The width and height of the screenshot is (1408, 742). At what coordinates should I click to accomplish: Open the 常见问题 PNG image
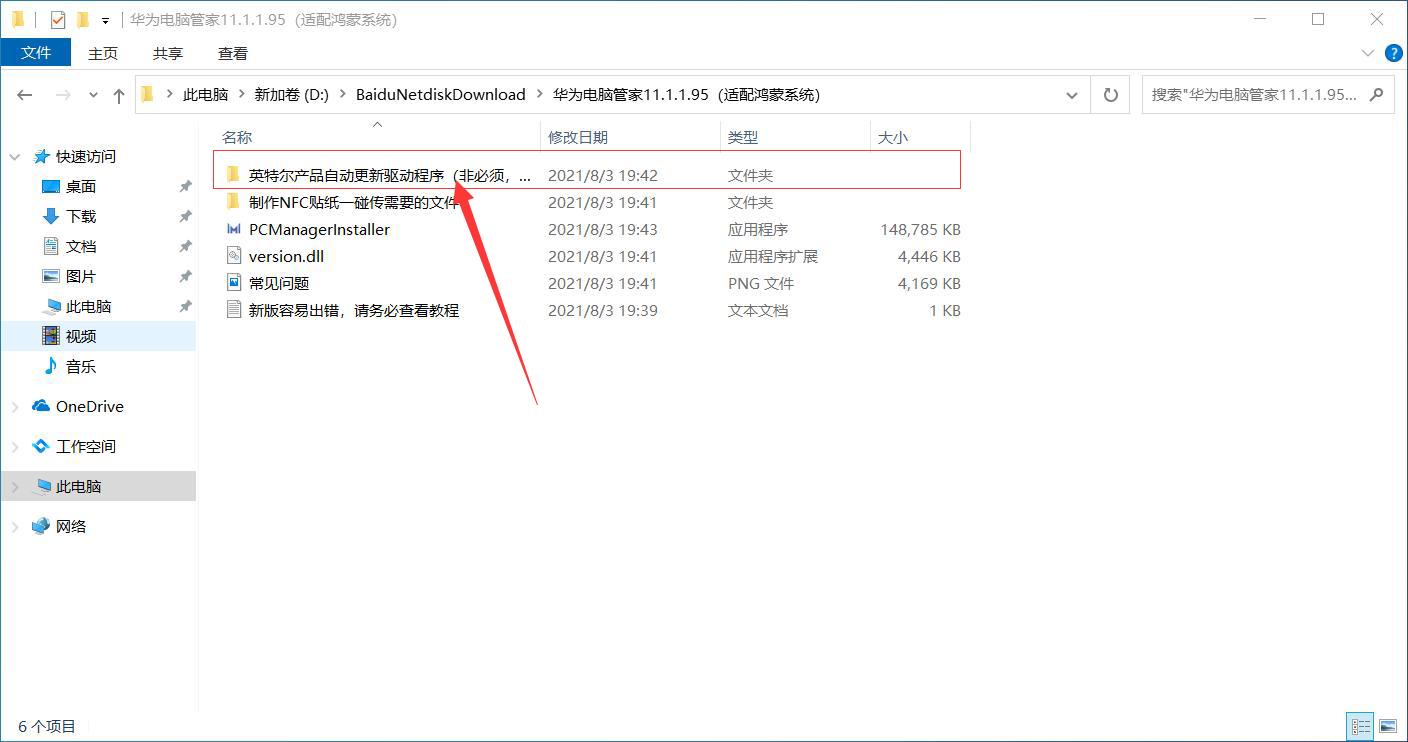pos(281,283)
